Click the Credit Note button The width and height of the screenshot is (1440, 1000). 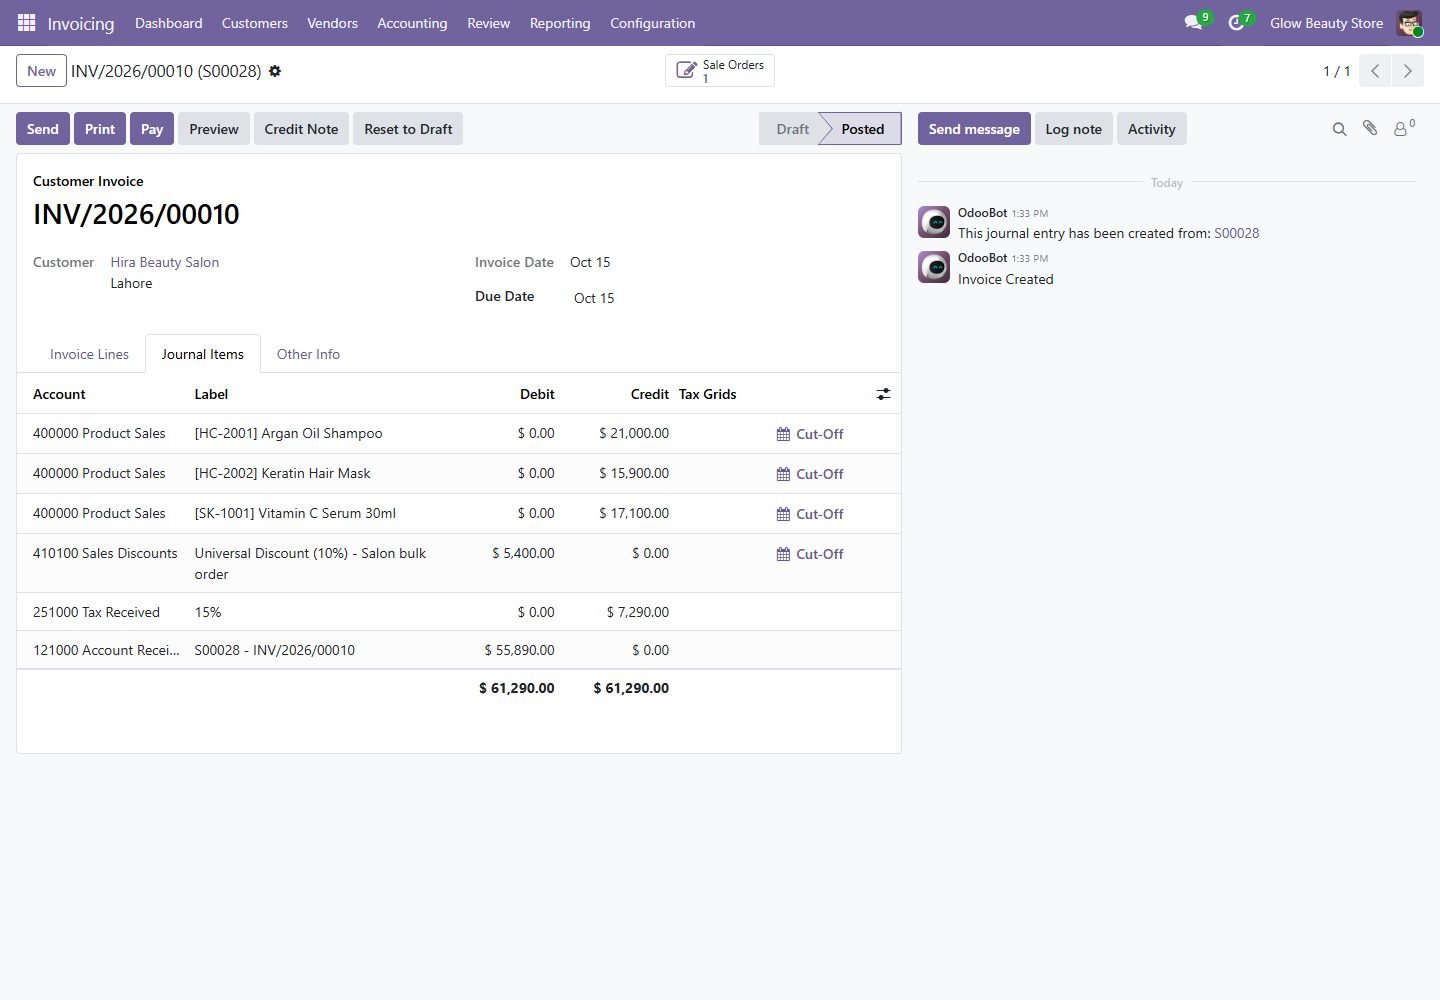[301, 129]
